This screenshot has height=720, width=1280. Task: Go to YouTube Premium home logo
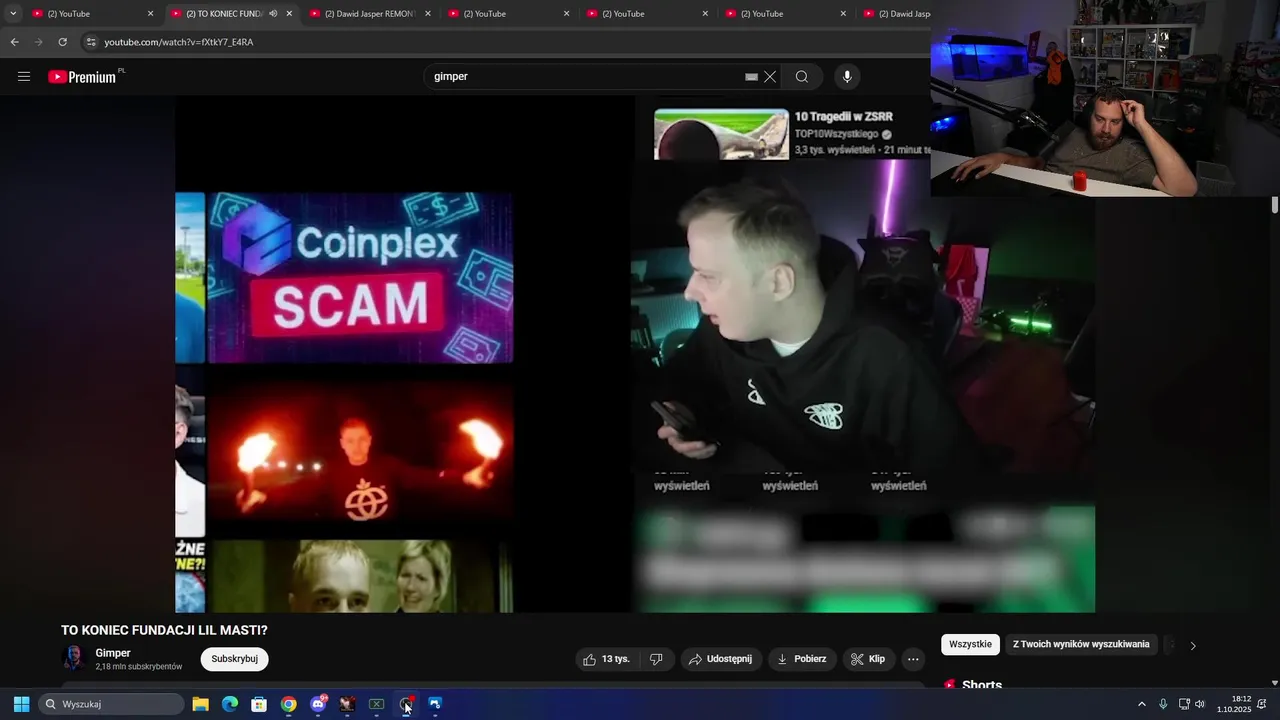pyautogui.click(x=82, y=77)
